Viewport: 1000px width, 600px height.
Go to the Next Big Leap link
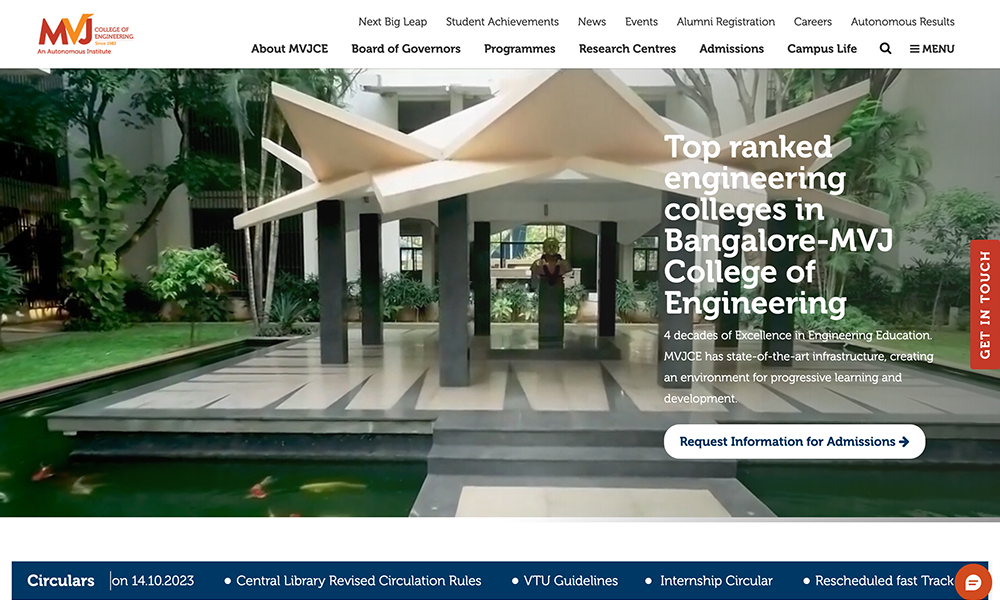[392, 21]
